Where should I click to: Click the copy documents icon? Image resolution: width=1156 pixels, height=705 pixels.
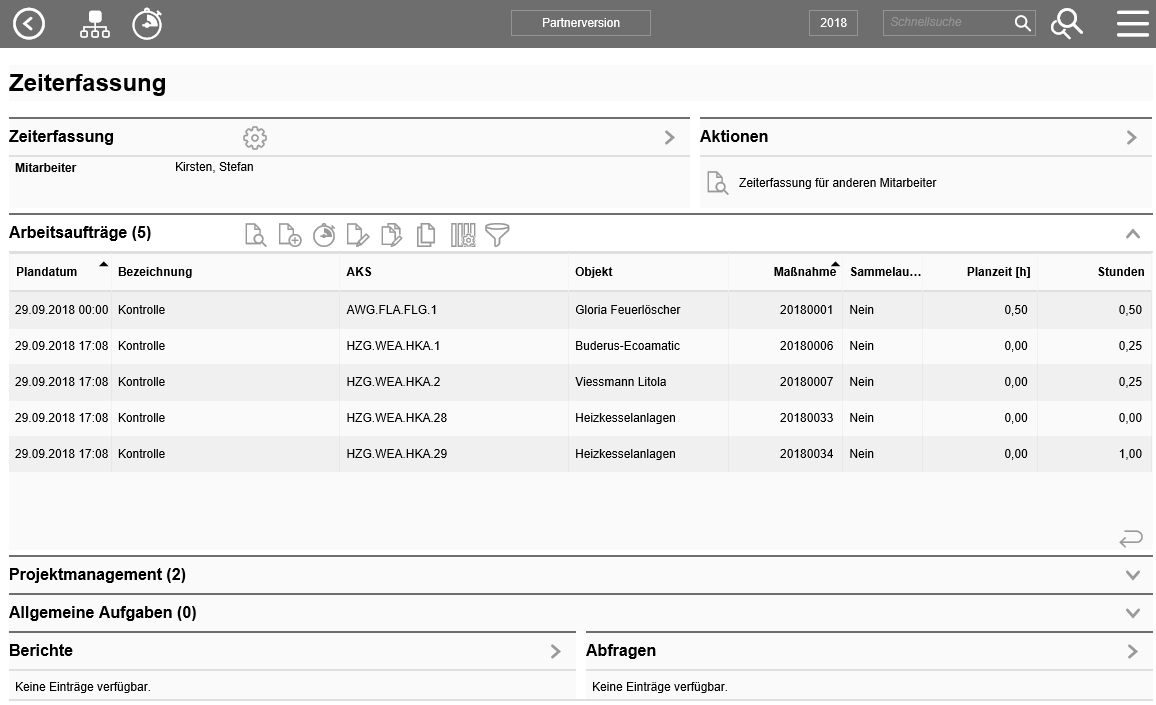point(426,235)
